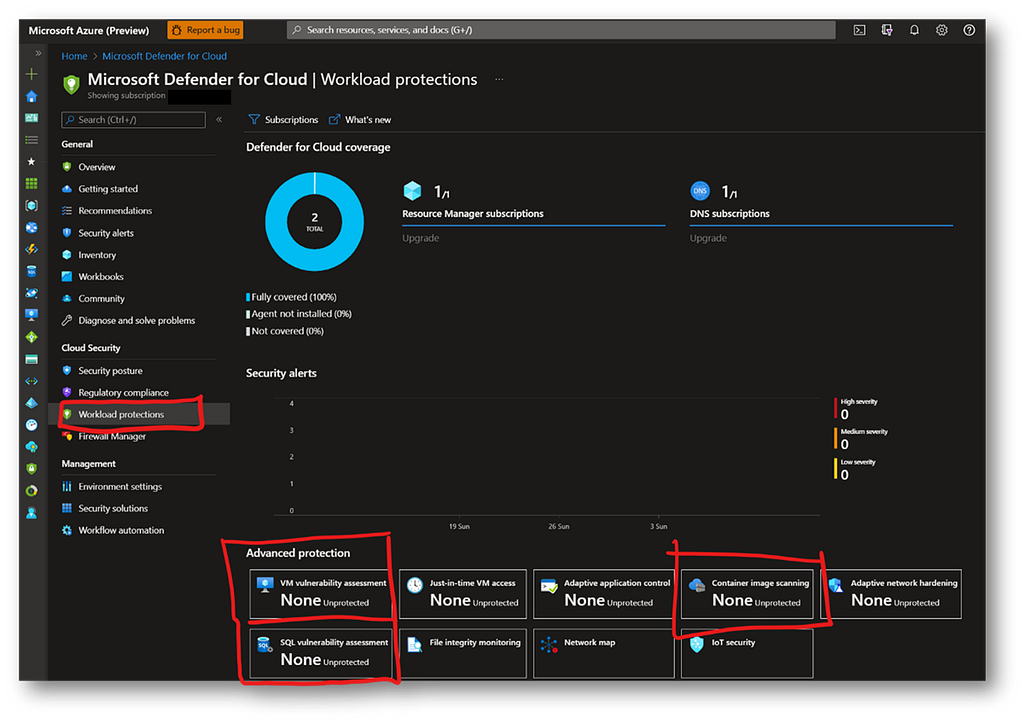Click the Agent not installed (0%) legend
The image size is (1024, 725).
pyautogui.click(x=299, y=314)
